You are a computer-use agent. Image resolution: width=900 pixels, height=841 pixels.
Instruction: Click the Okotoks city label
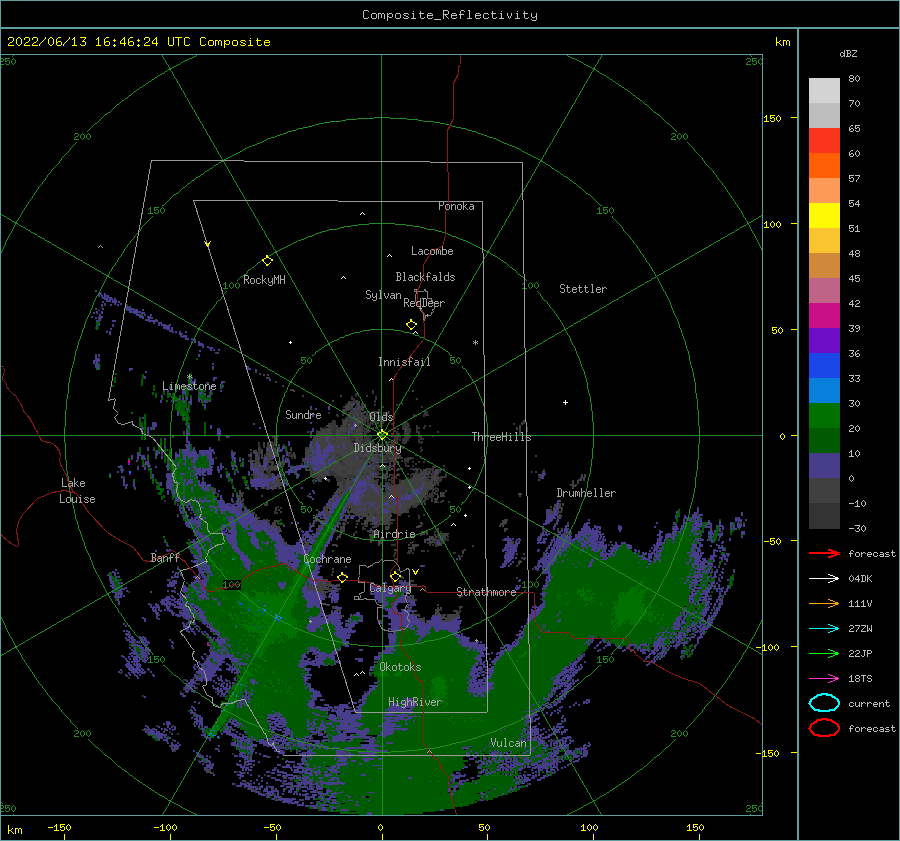[400, 667]
